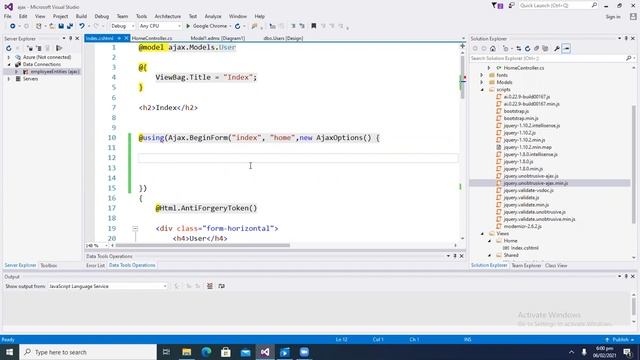Switch to HomeController.cs tab
This screenshot has height=360, width=640.
[152, 38]
